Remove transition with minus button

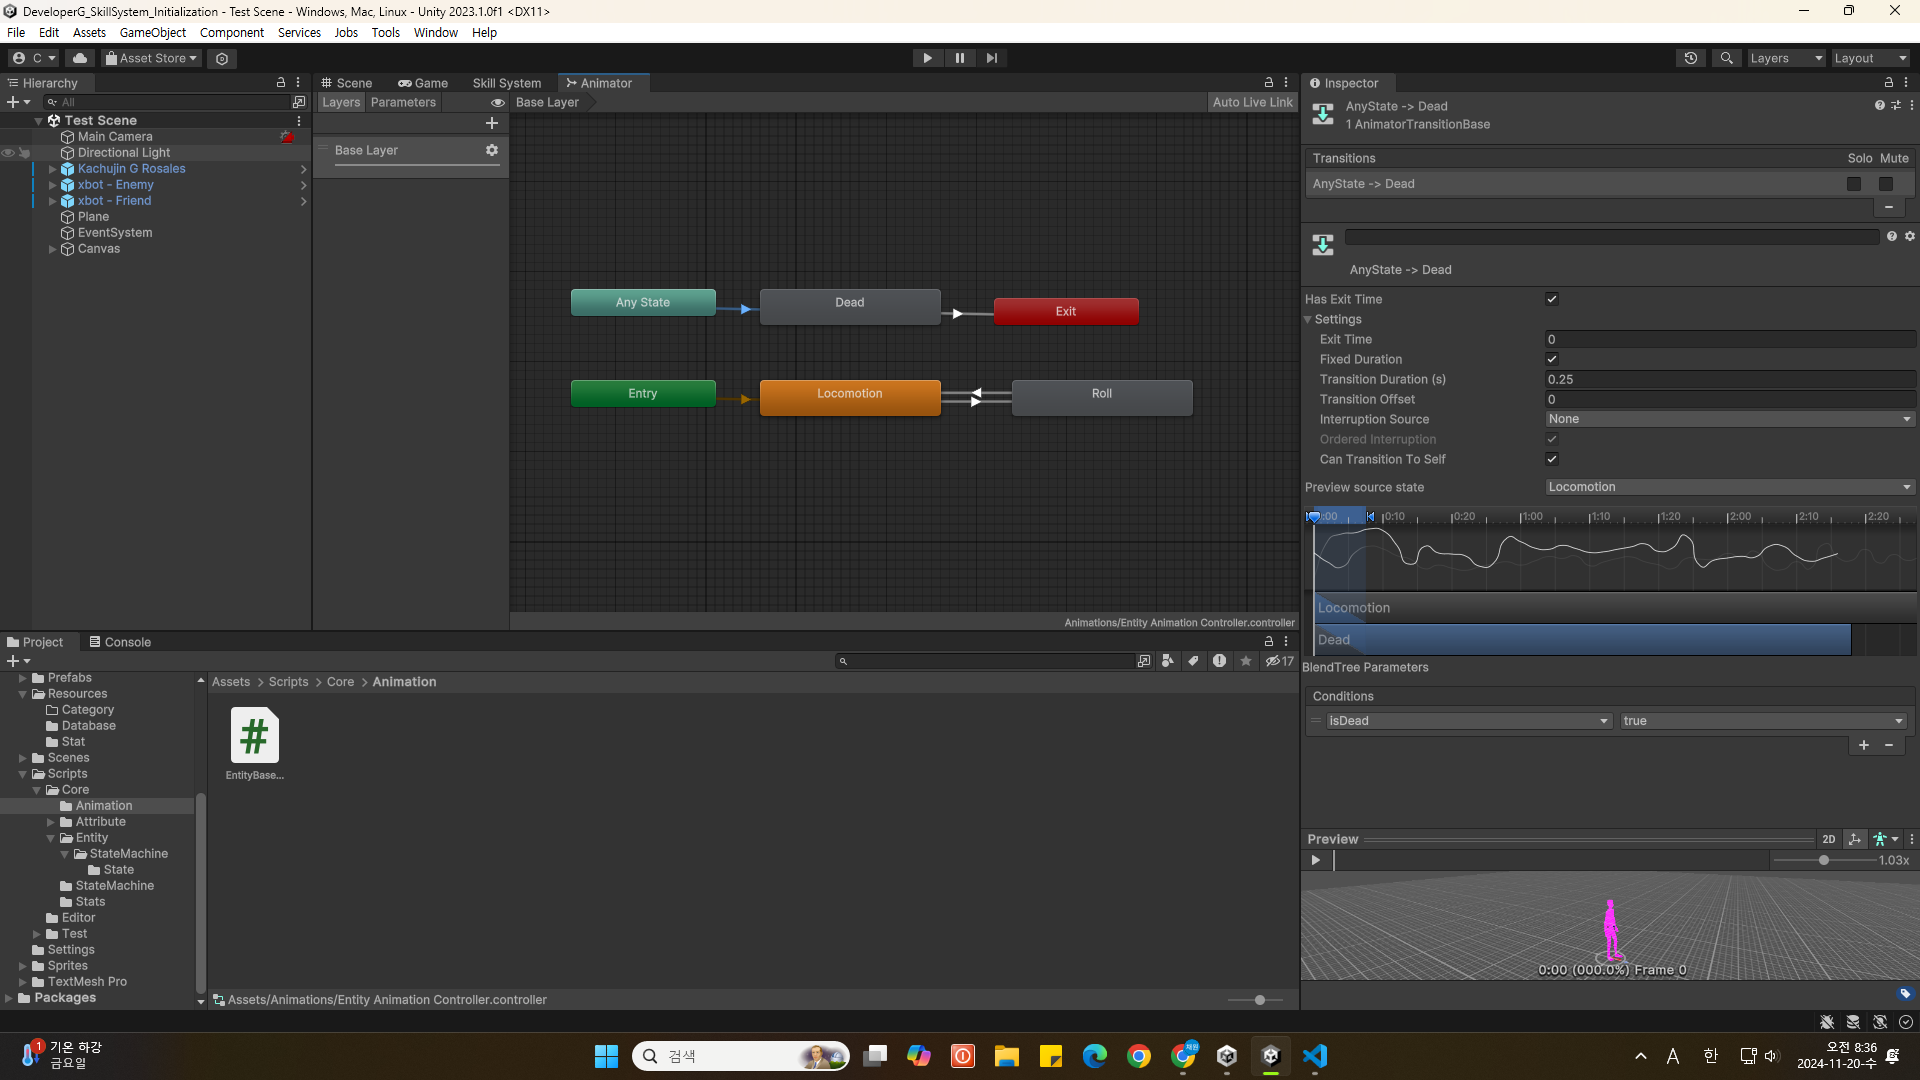(x=1889, y=207)
